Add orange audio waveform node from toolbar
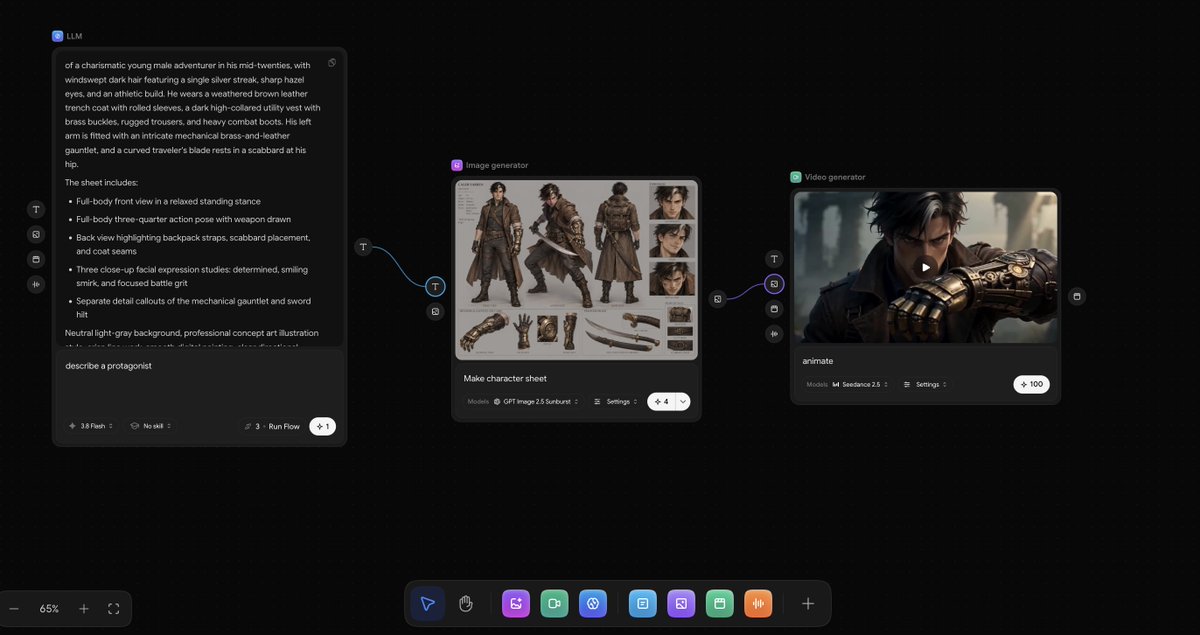Viewport: 1200px width, 635px height. 758,603
